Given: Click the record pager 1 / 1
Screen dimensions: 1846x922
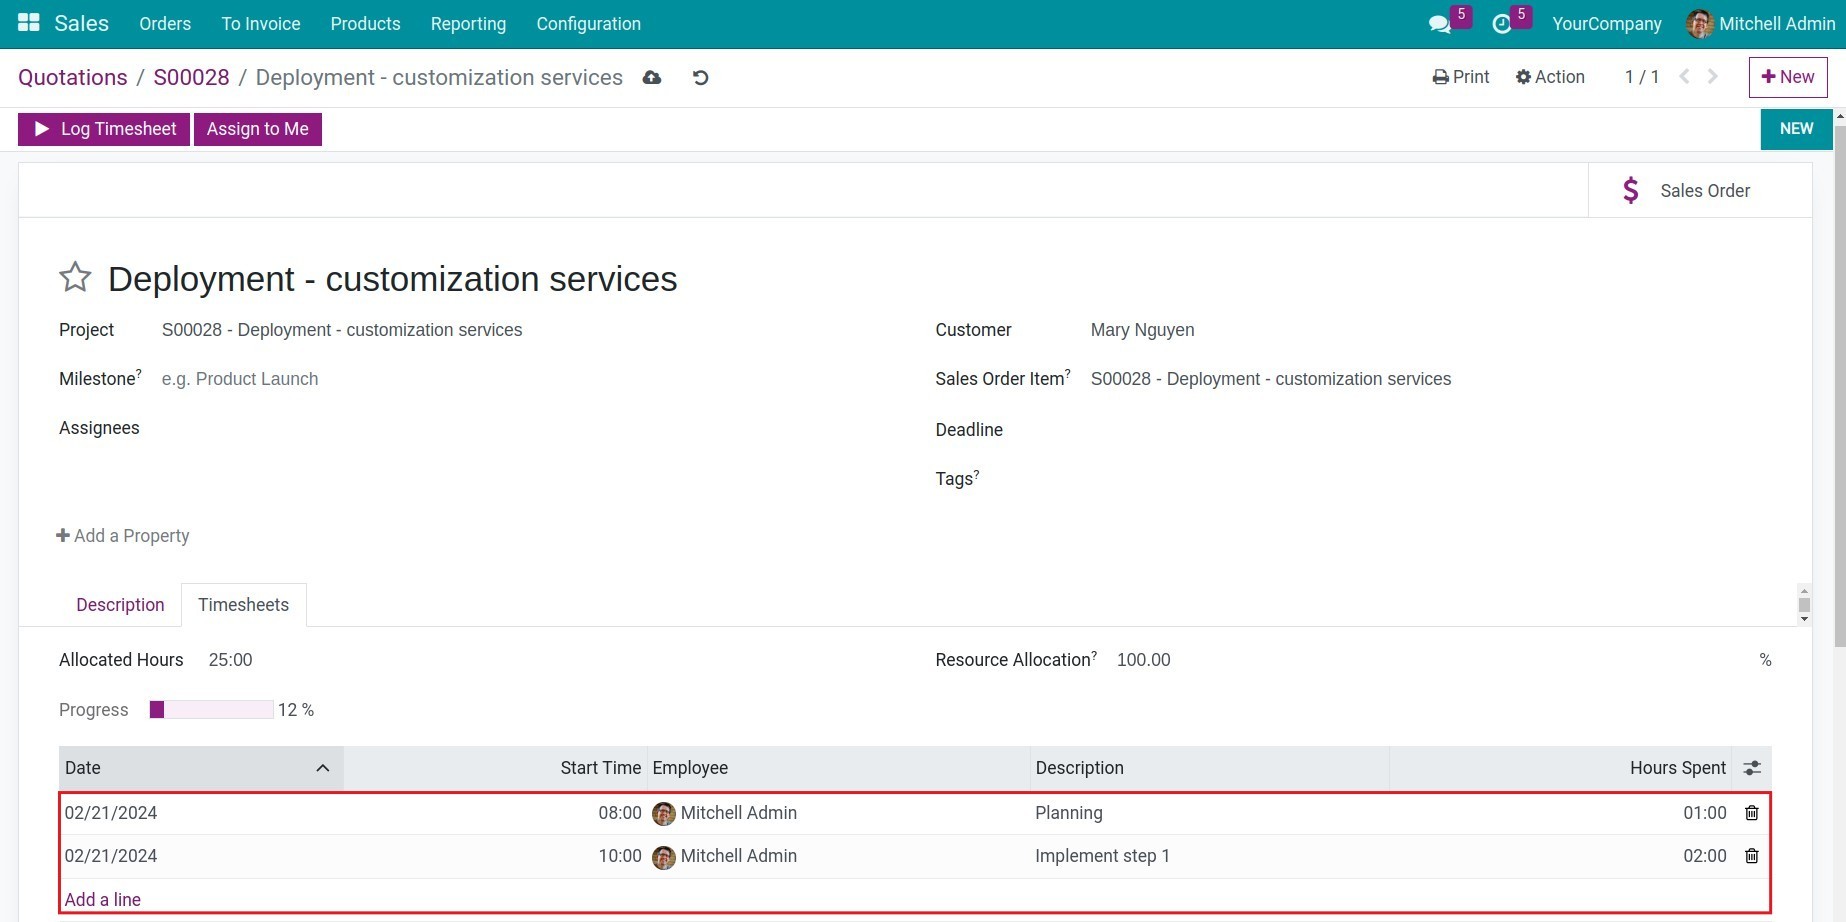Looking at the screenshot, I should coord(1641,77).
